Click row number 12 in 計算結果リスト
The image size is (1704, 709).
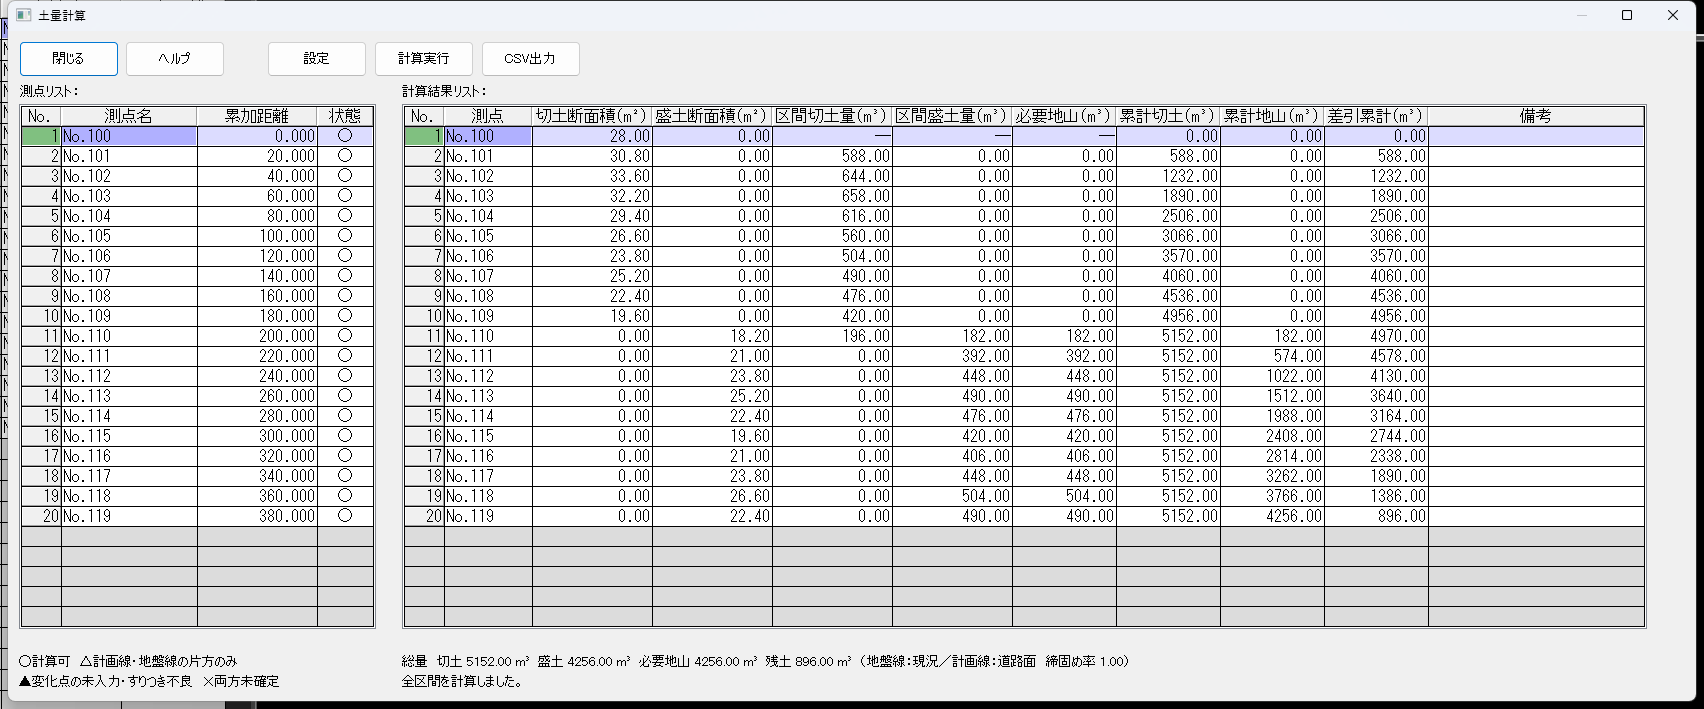point(424,356)
